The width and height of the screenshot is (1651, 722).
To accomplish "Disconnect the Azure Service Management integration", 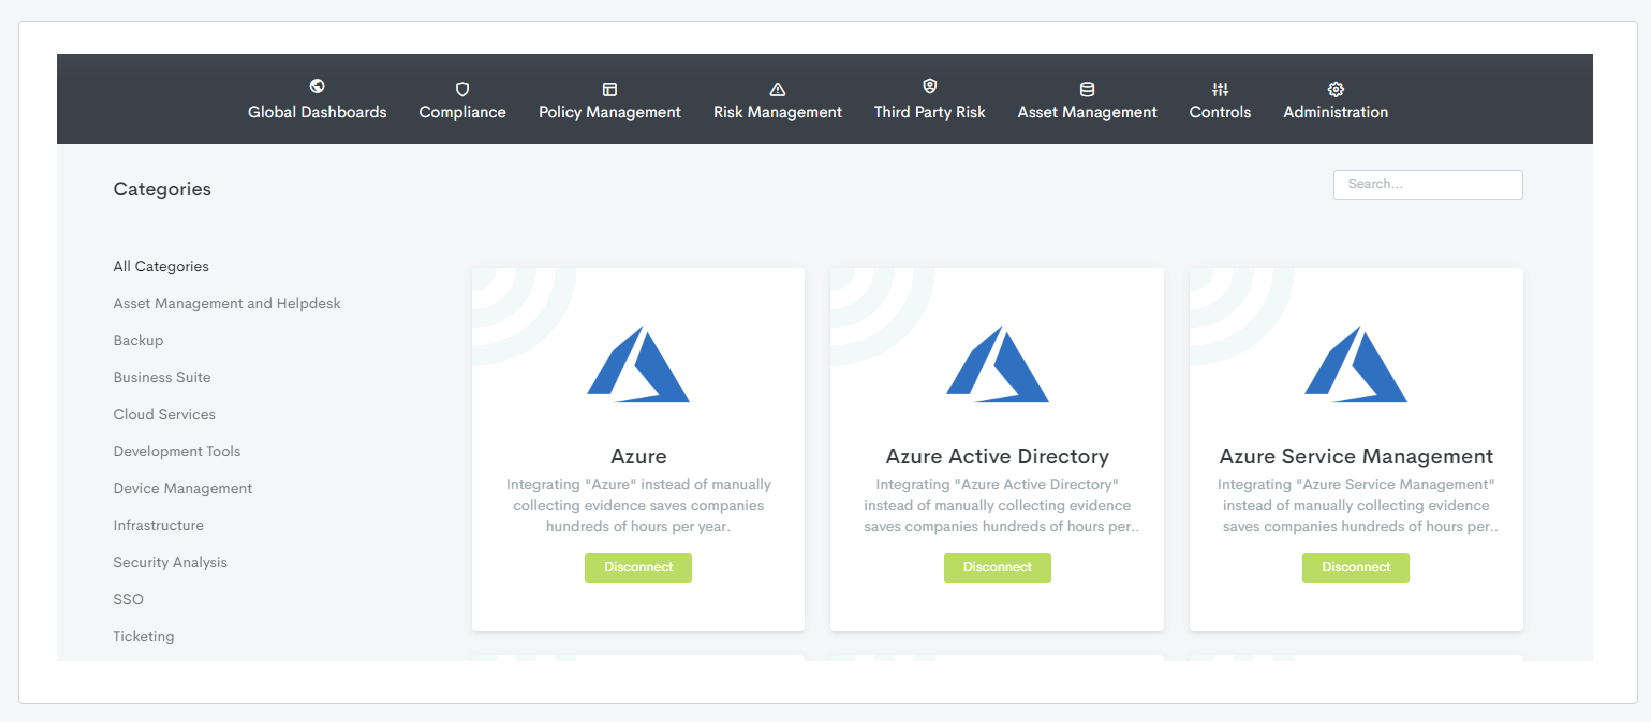I will click(x=1356, y=567).
